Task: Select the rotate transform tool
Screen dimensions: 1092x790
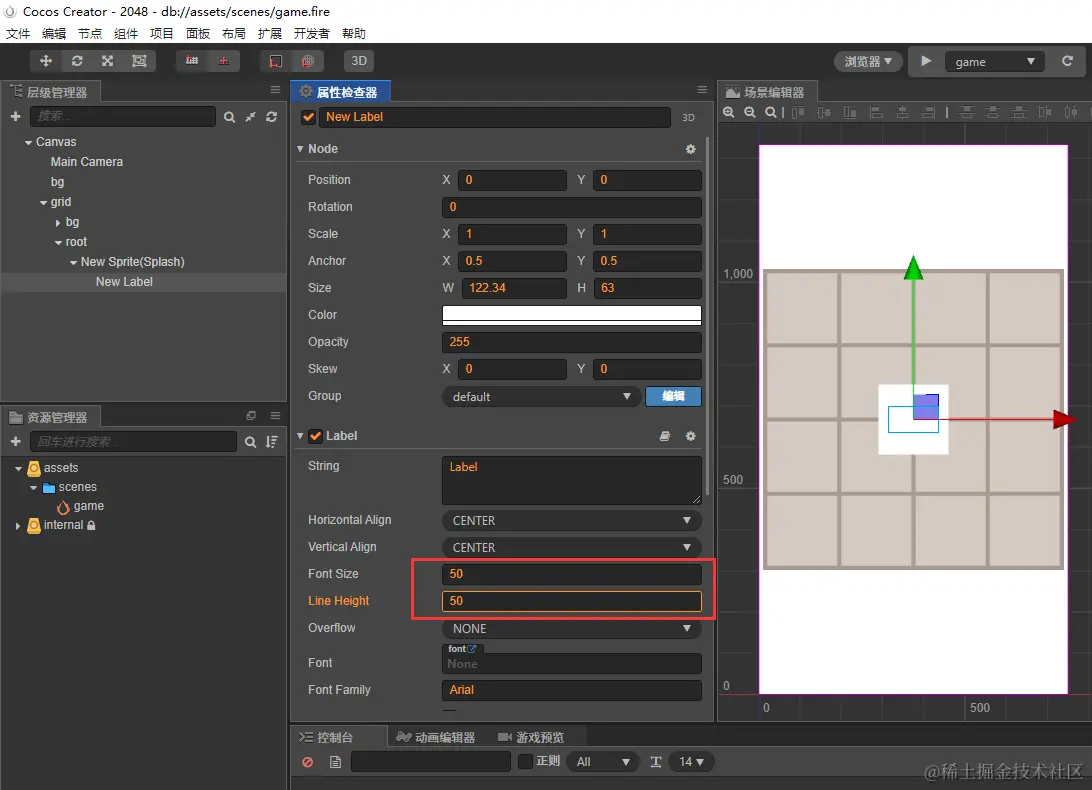Action: pos(77,61)
